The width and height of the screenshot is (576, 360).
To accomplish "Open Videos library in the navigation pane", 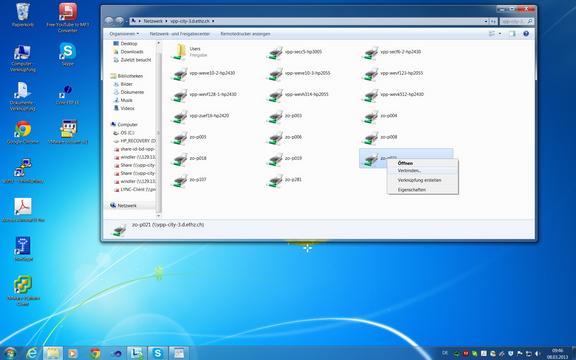I will pyautogui.click(x=124, y=108).
